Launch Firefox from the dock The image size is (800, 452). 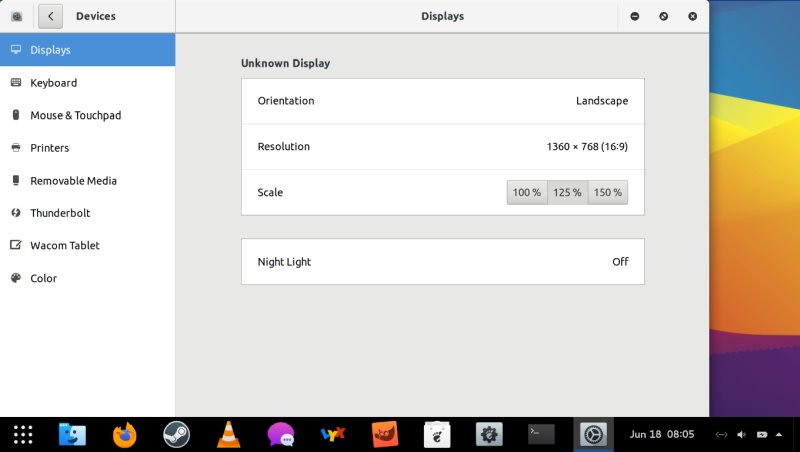125,434
